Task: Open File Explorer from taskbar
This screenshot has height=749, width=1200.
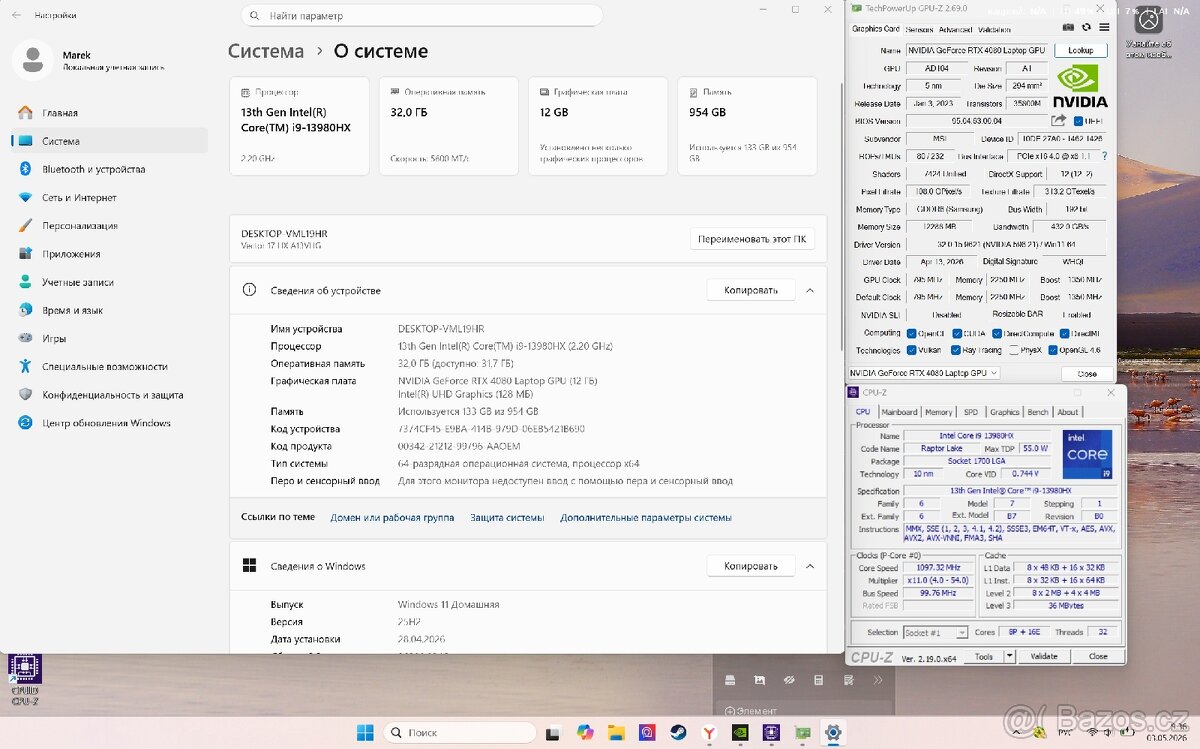Action: coord(616,732)
